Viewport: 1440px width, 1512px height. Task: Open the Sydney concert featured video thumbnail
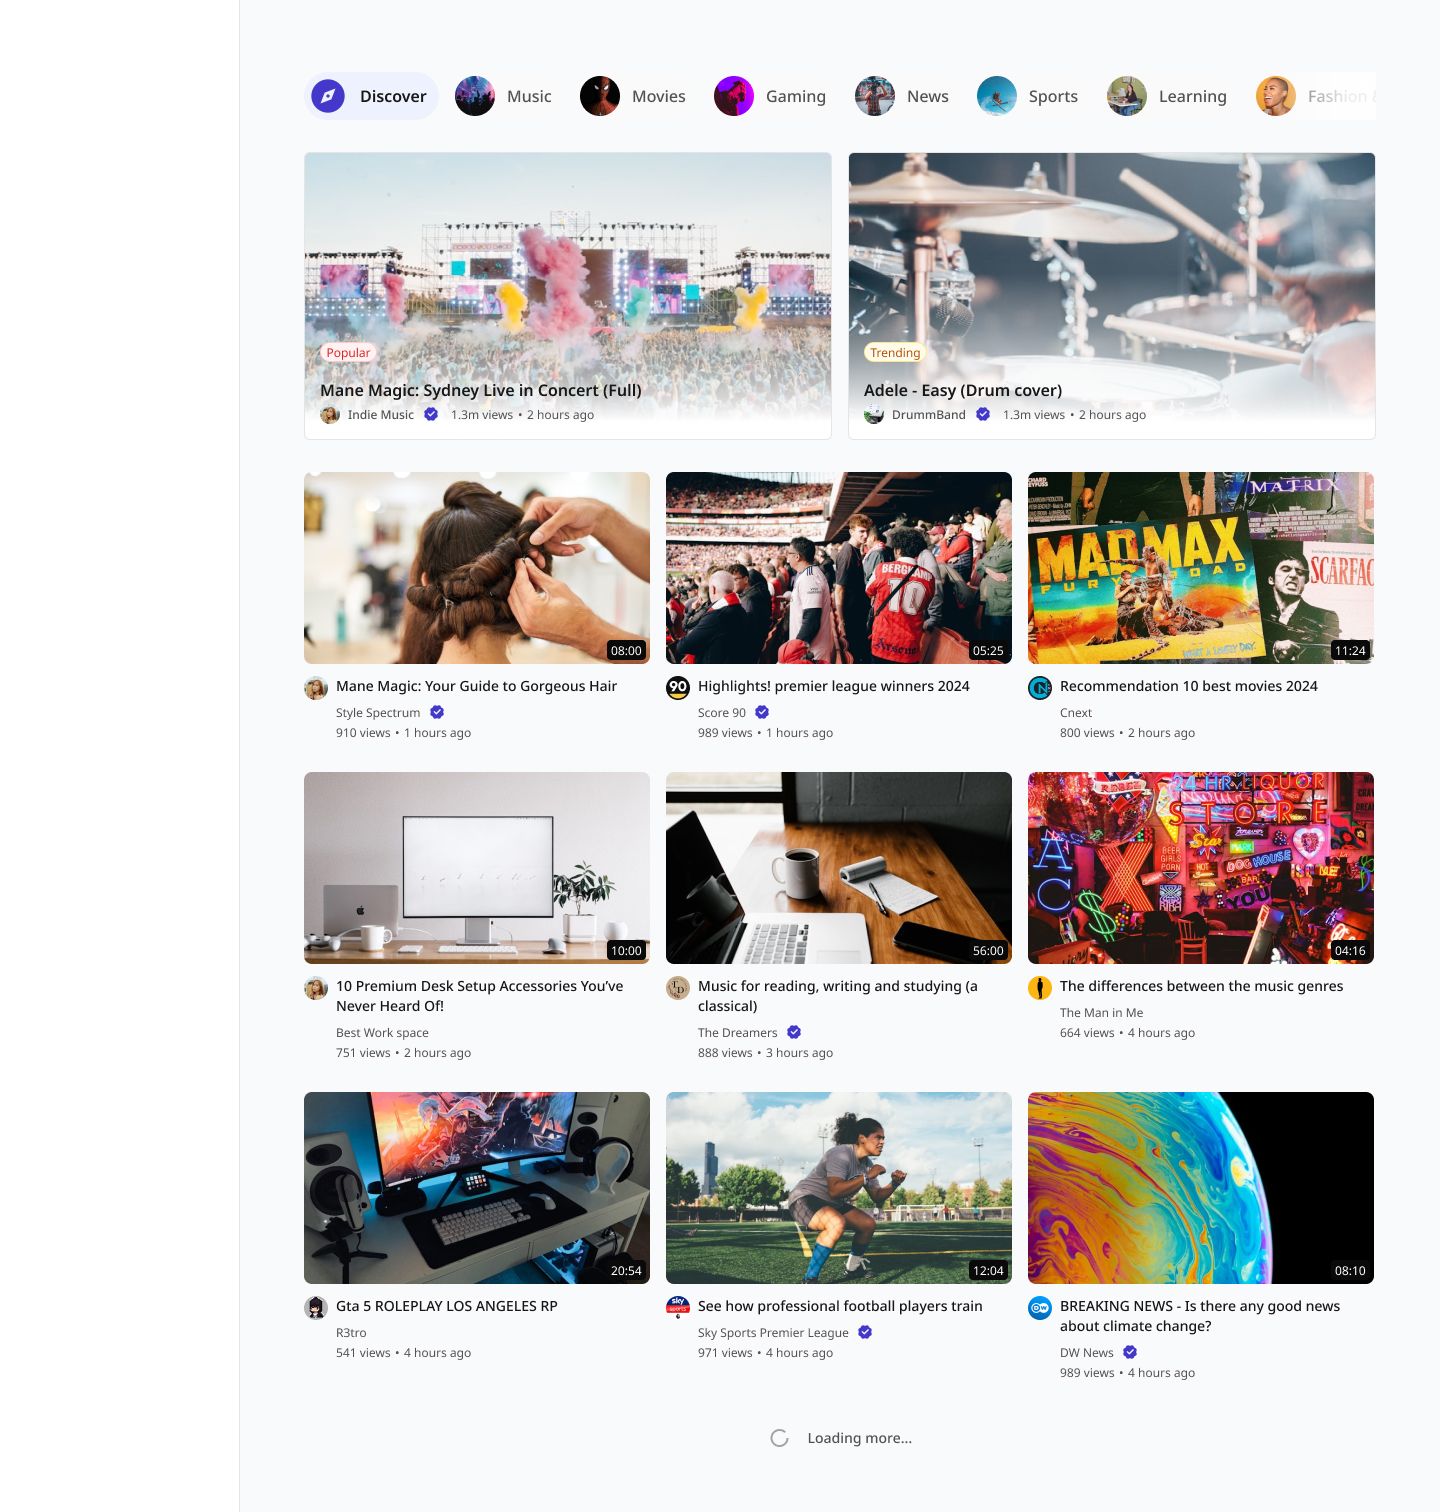pyautogui.click(x=568, y=295)
